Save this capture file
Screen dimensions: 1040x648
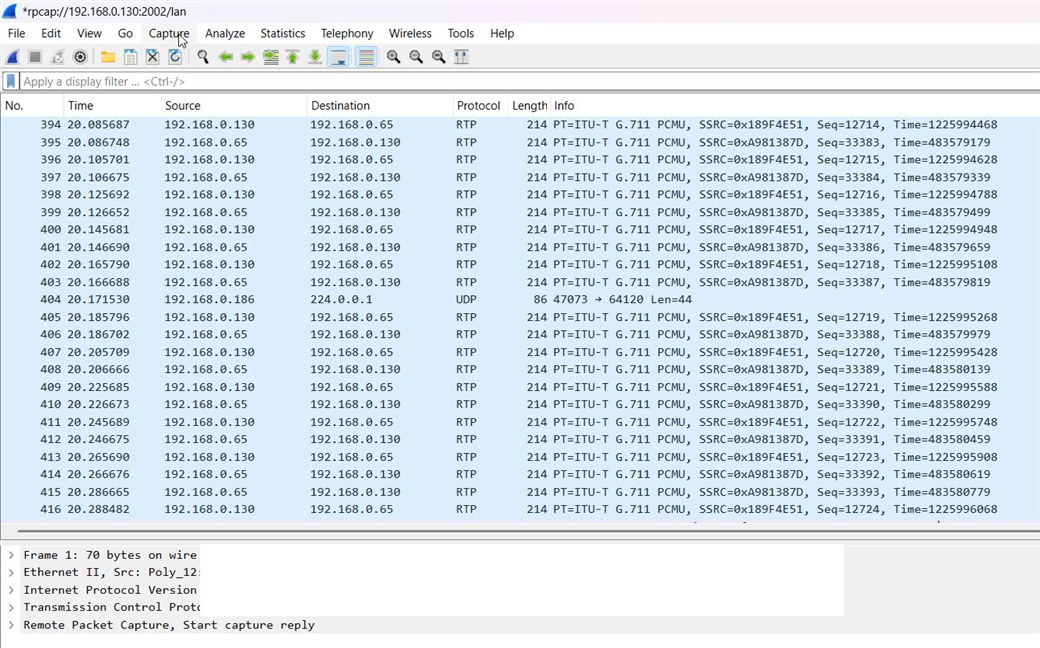(x=130, y=57)
